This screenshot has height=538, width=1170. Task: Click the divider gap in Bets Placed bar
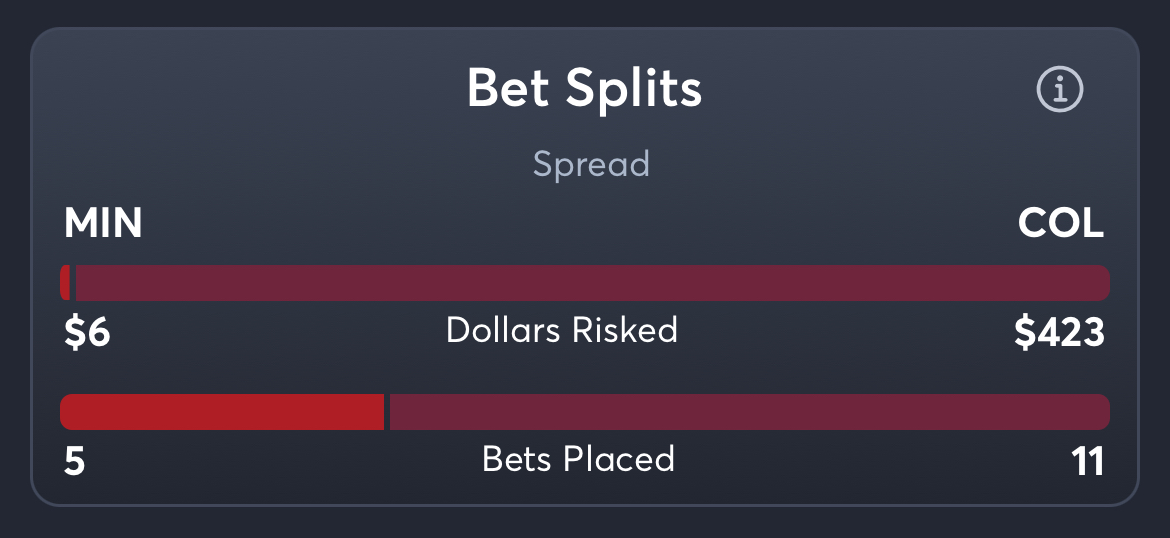(x=387, y=412)
